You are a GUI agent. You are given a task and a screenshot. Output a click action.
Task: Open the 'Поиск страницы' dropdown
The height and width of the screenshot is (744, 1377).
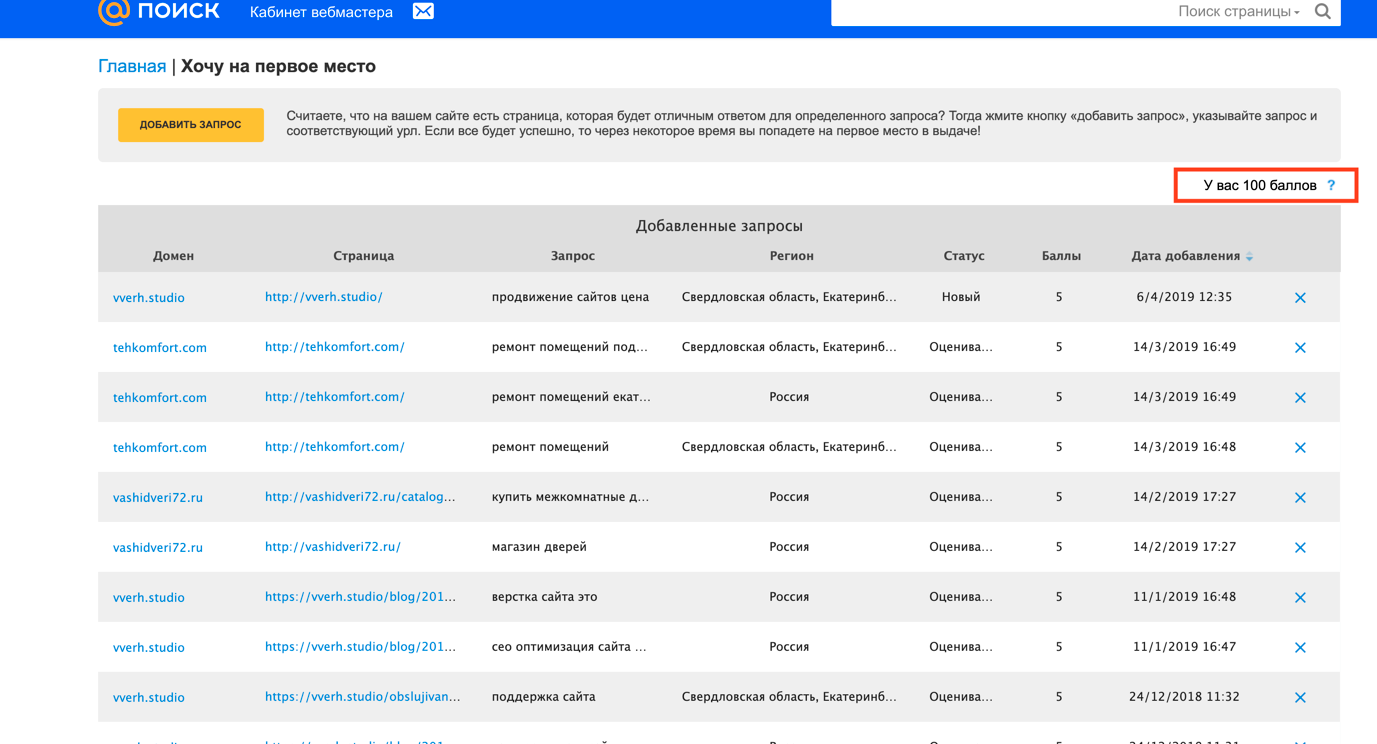[x=1239, y=12]
